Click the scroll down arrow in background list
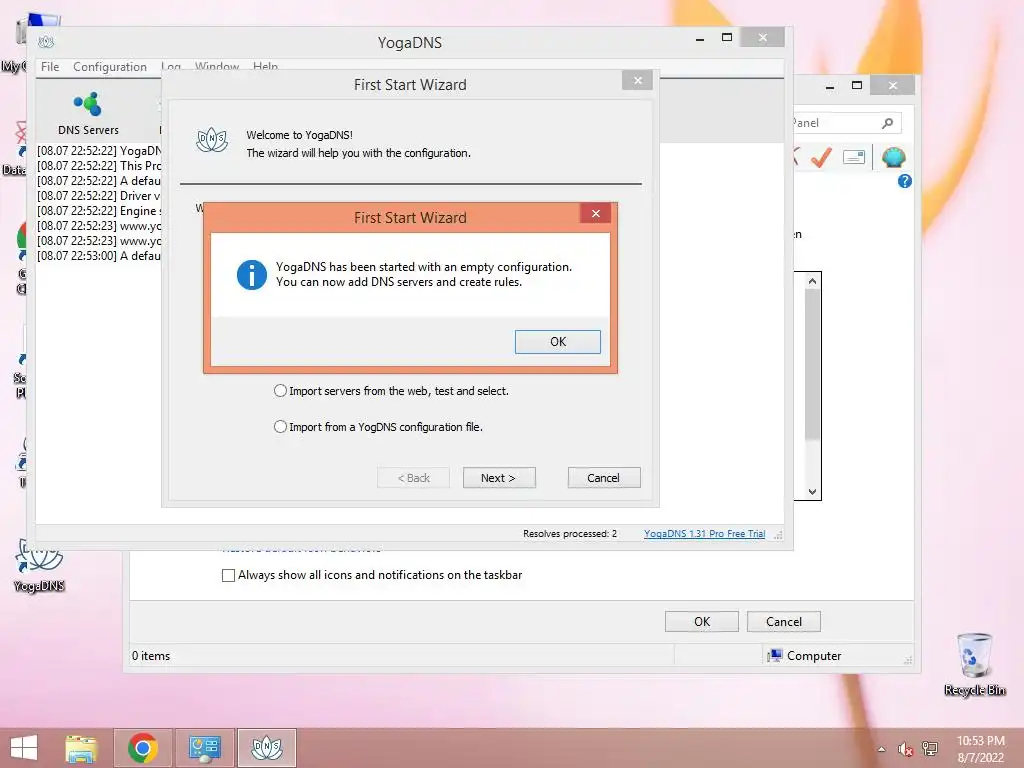 click(812, 492)
